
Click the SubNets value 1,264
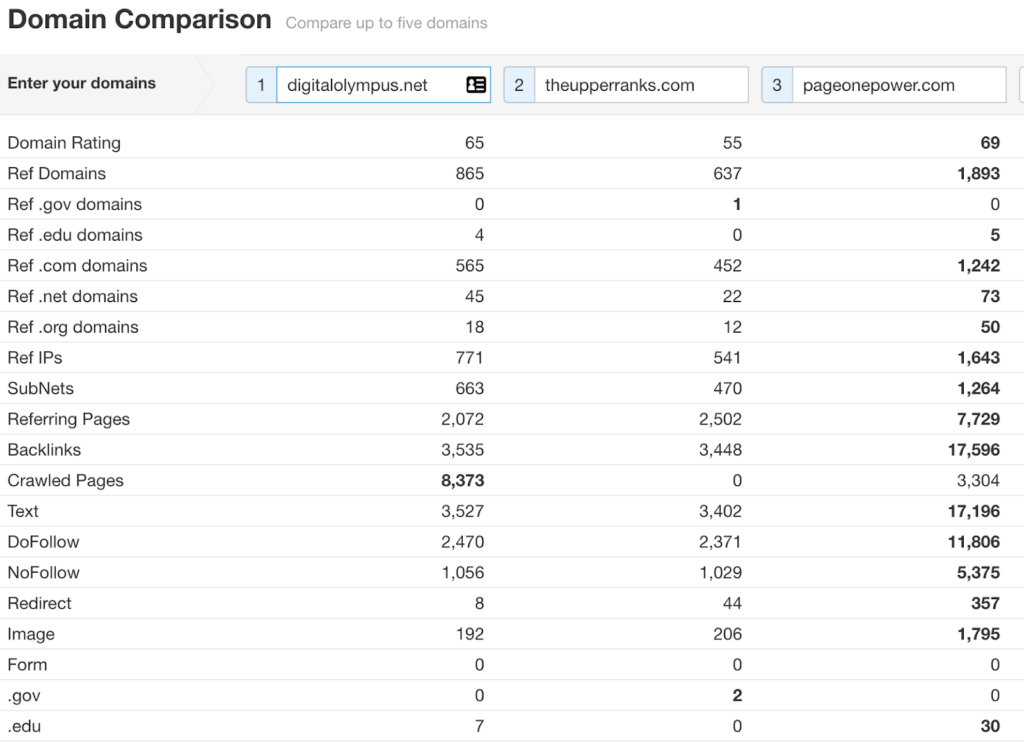pyautogui.click(x=978, y=388)
